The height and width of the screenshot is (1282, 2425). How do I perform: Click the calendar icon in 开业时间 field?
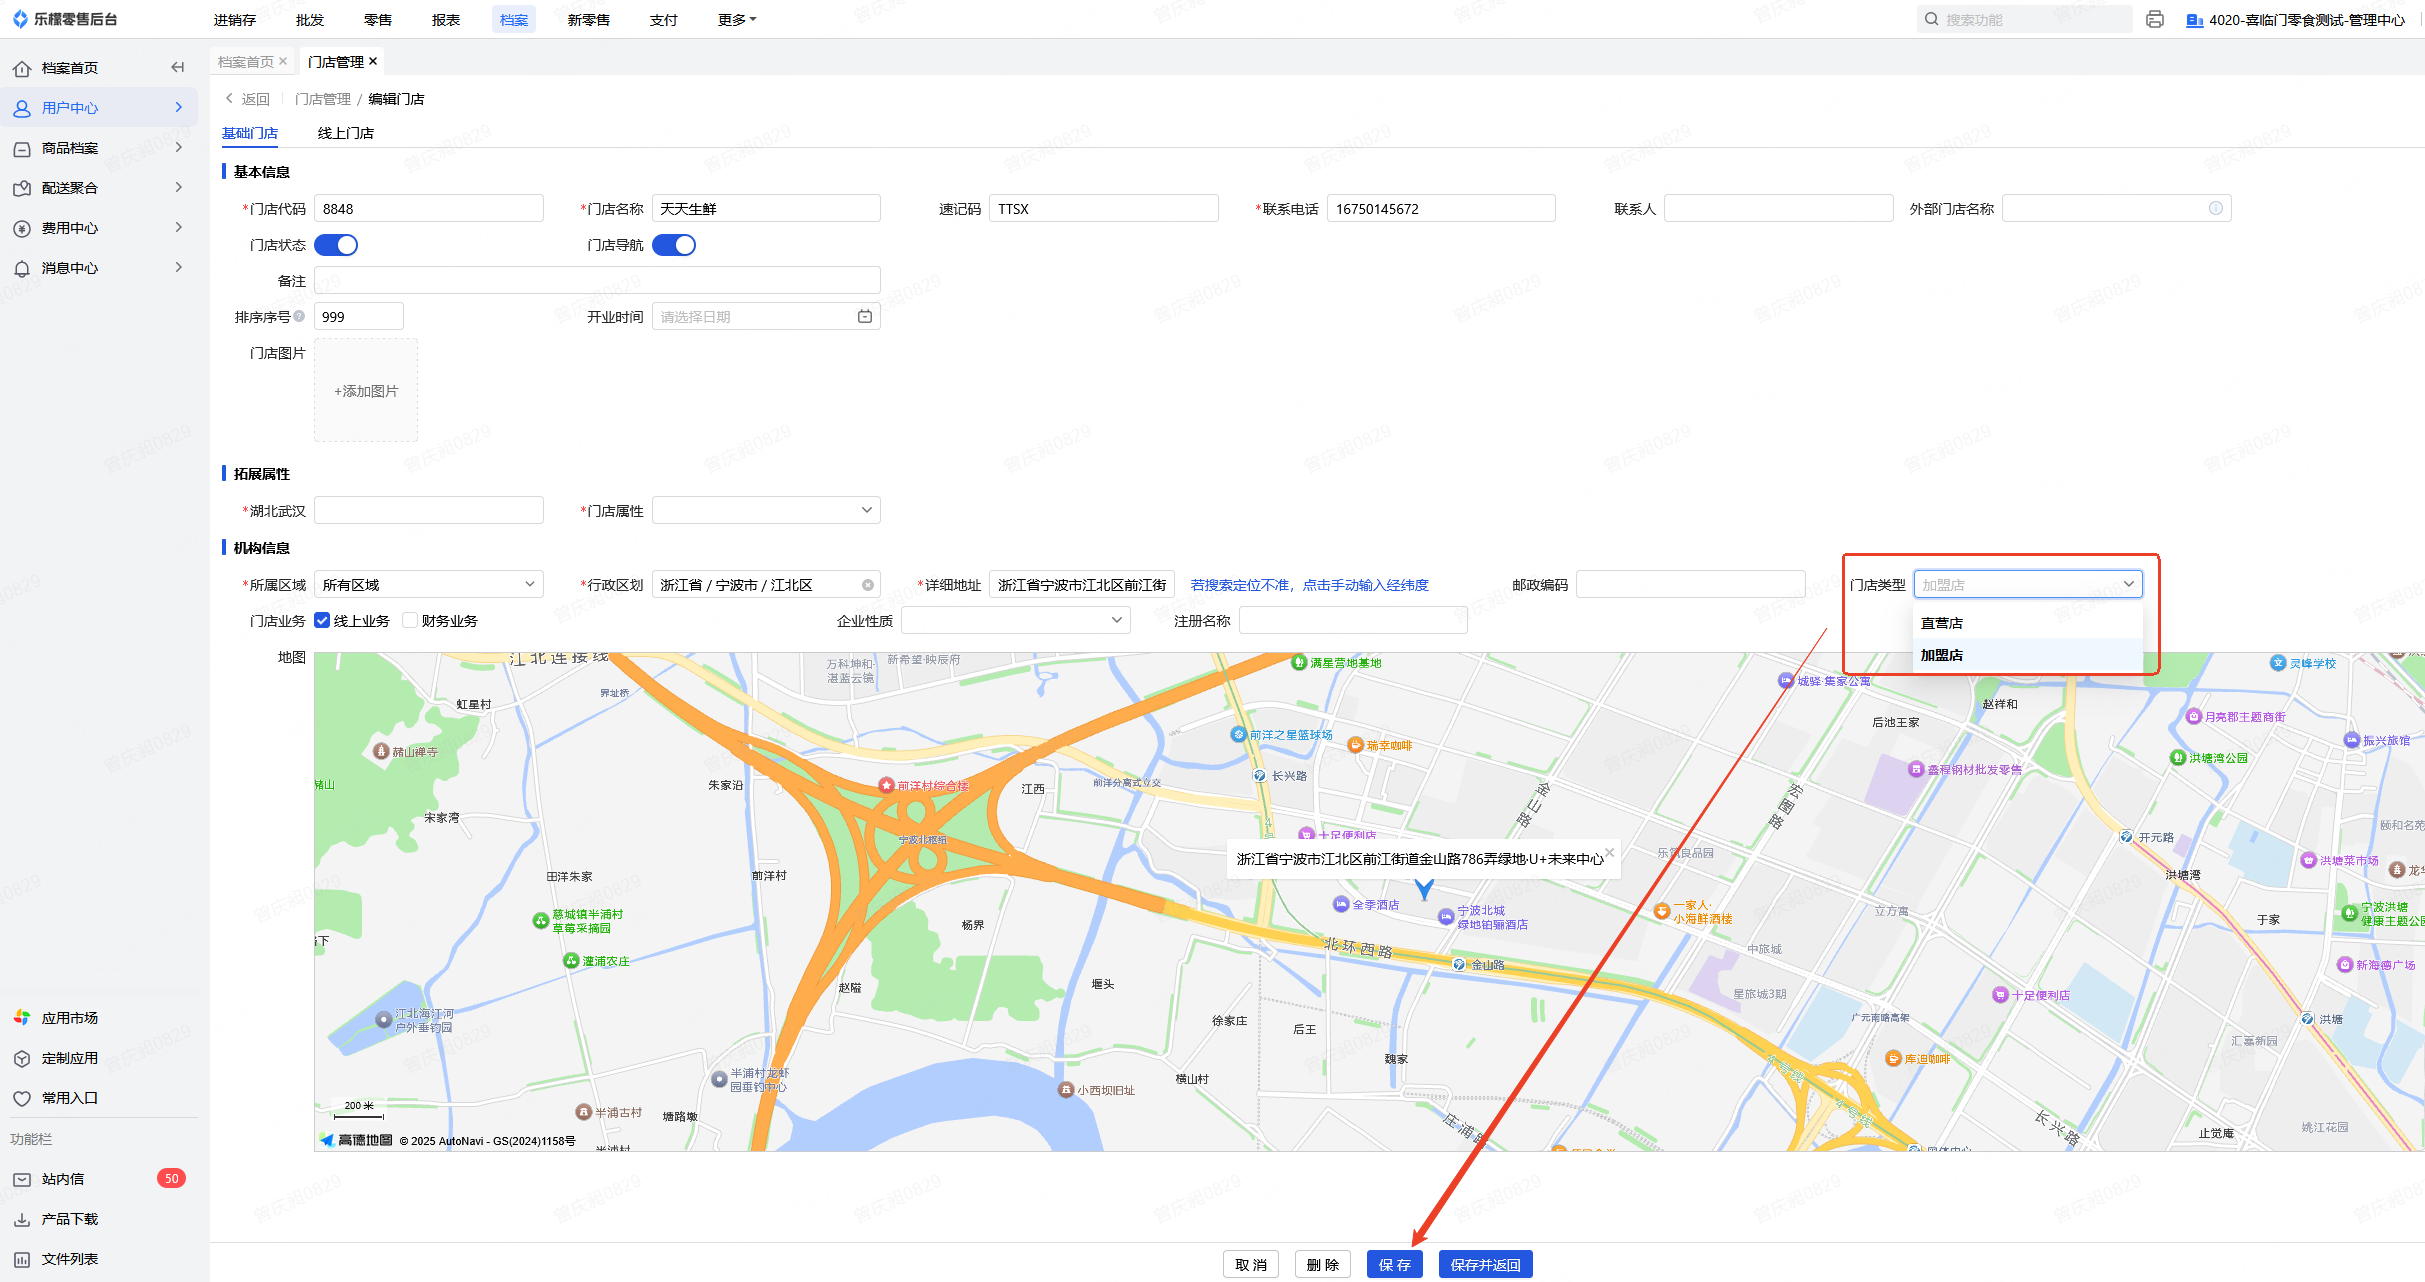coord(865,317)
